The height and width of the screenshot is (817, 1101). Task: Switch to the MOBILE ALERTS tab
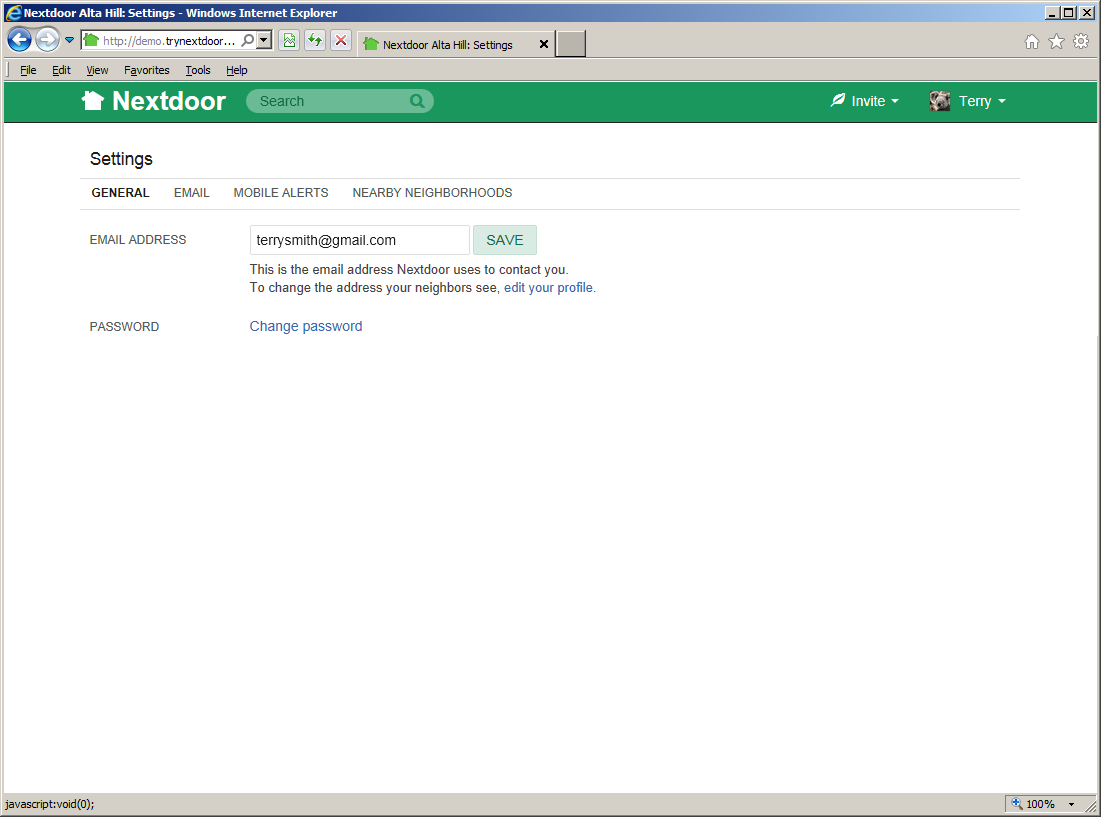pyautogui.click(x=281, y=192)
